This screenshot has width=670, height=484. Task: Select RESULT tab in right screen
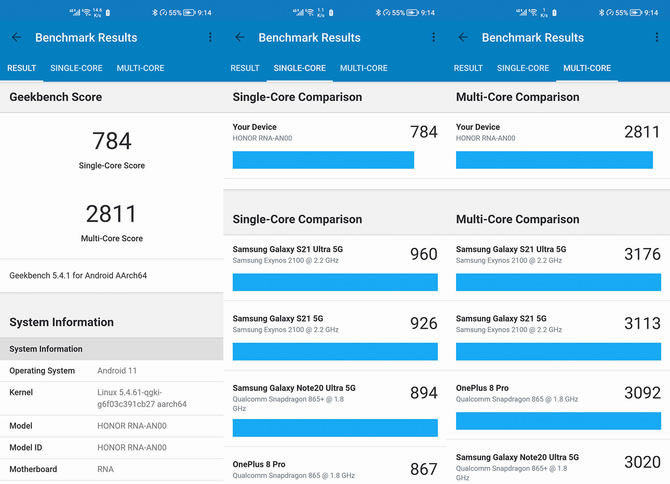pyautogui.click(x=468, y=68)
